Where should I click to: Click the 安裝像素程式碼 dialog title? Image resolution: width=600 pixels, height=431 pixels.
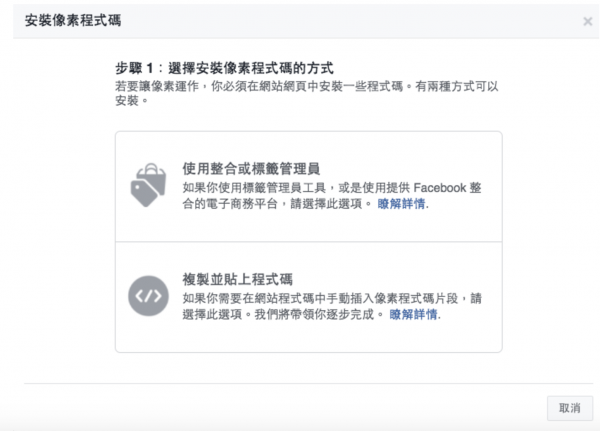coord(73,20)
